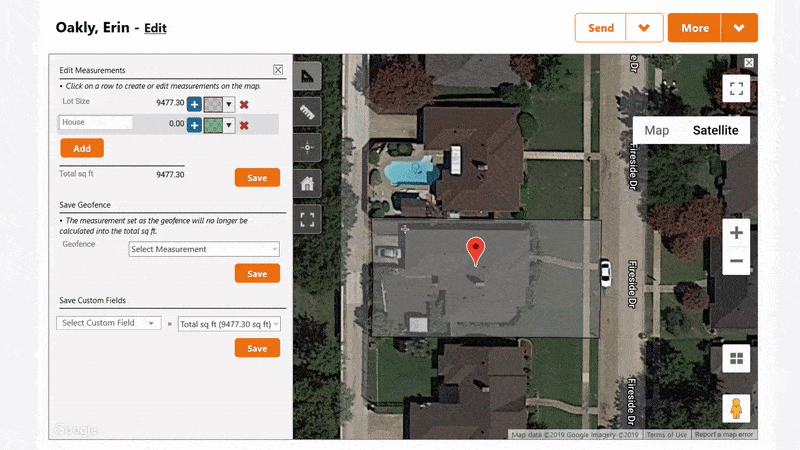
Task: Click the crosshair recenter tool
Action: click(307, 147)
